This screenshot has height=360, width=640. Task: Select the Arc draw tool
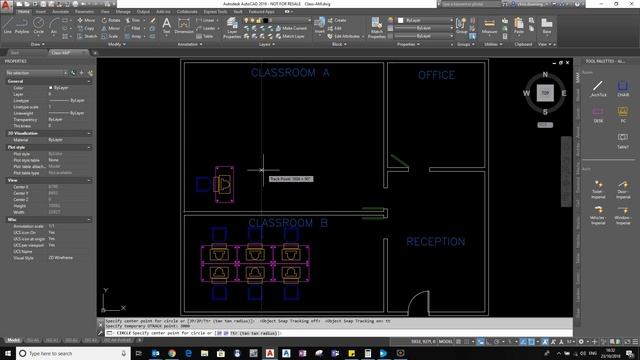coord(53,26)
